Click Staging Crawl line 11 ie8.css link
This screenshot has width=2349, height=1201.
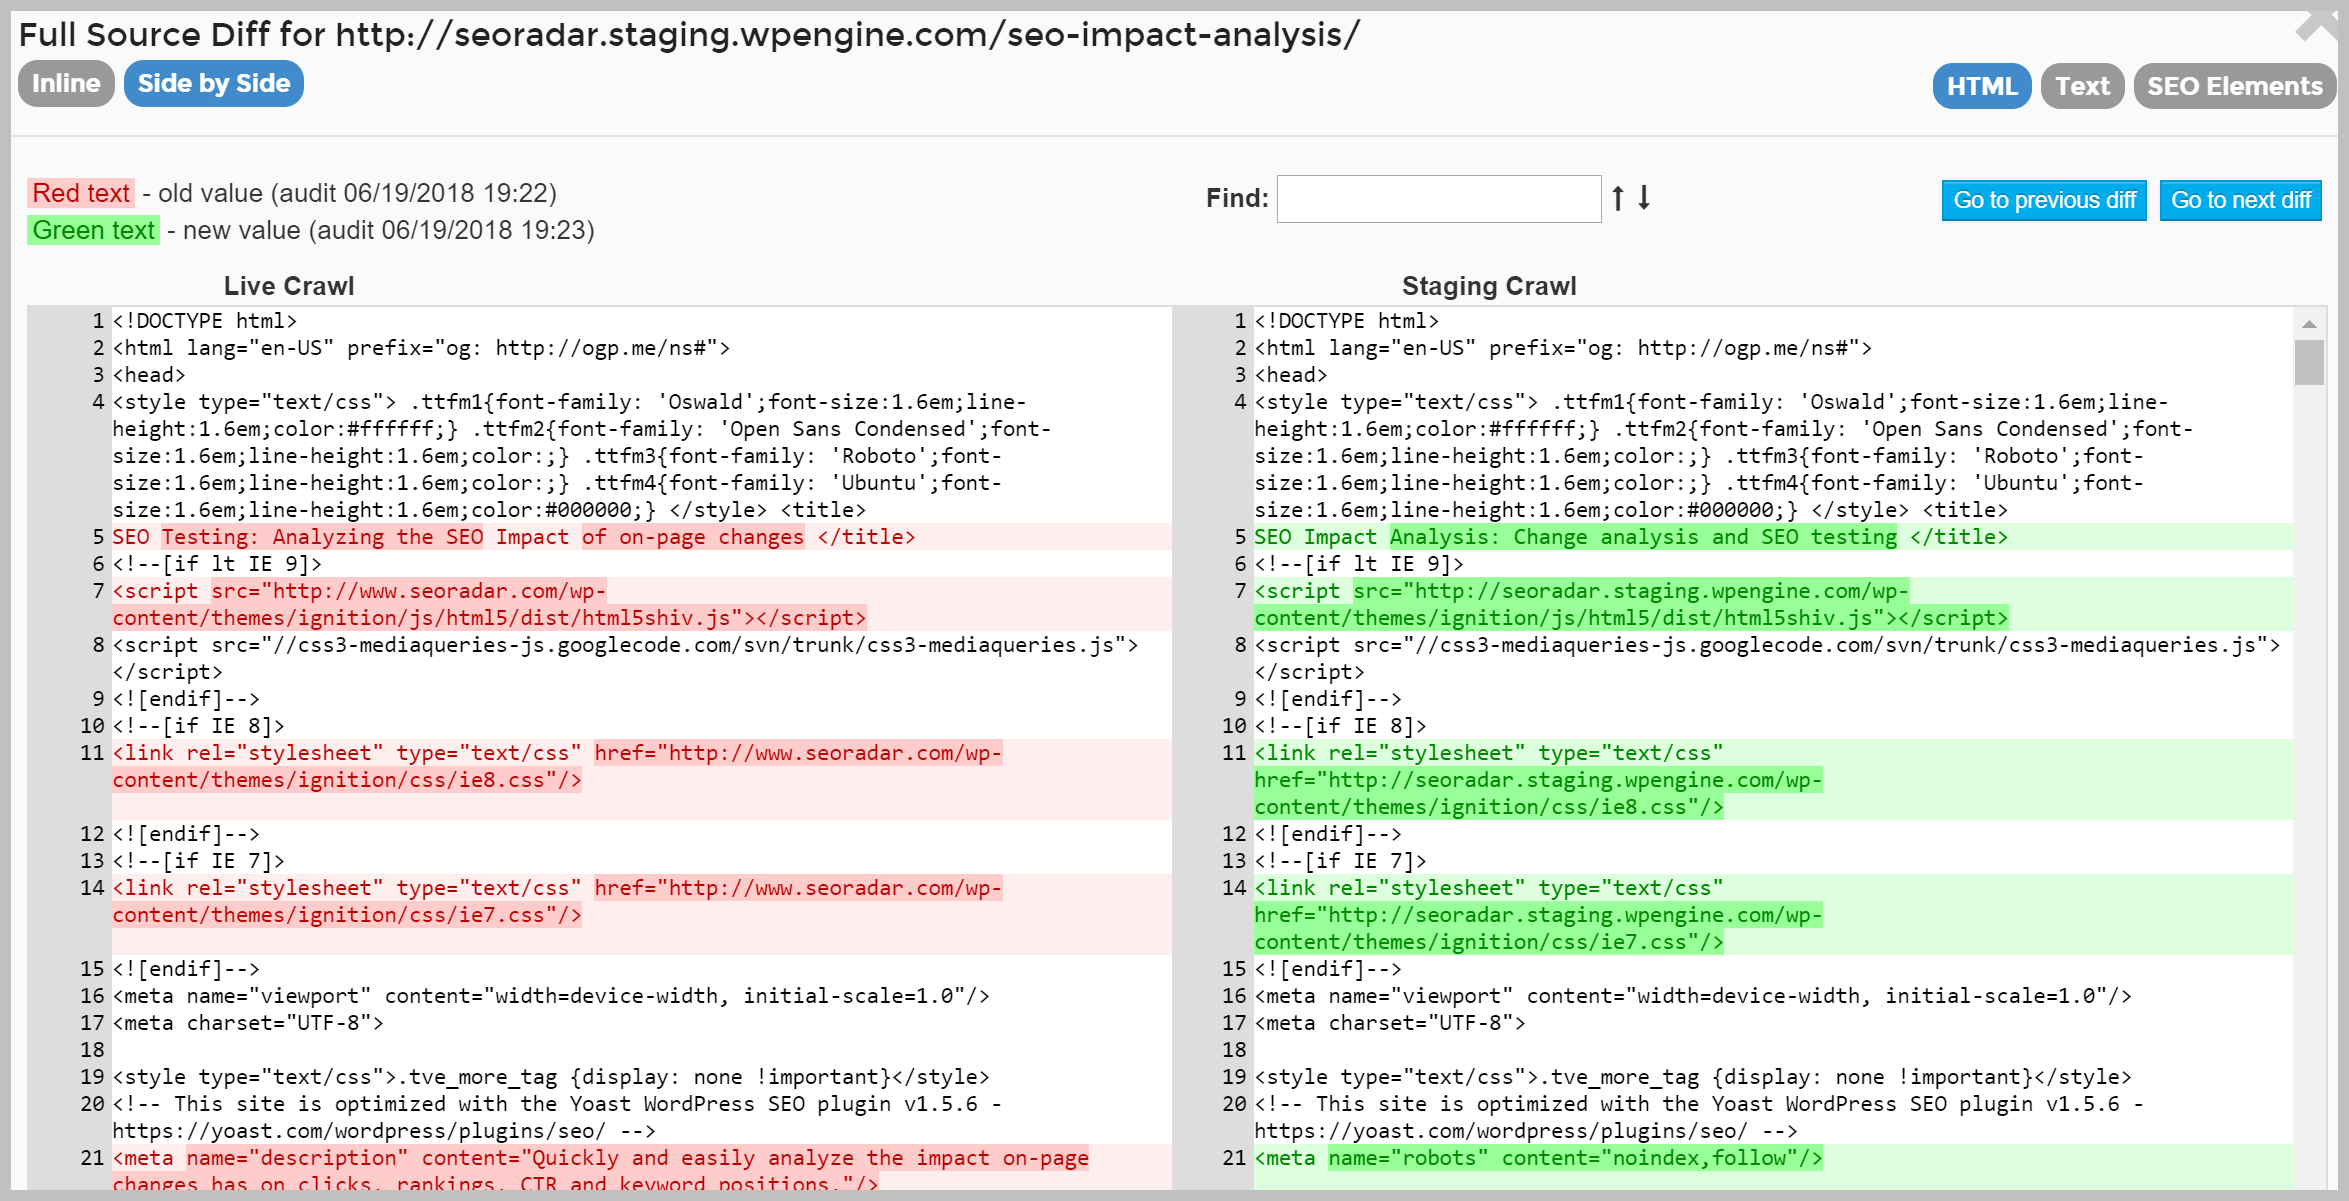tap(1538, 780)
